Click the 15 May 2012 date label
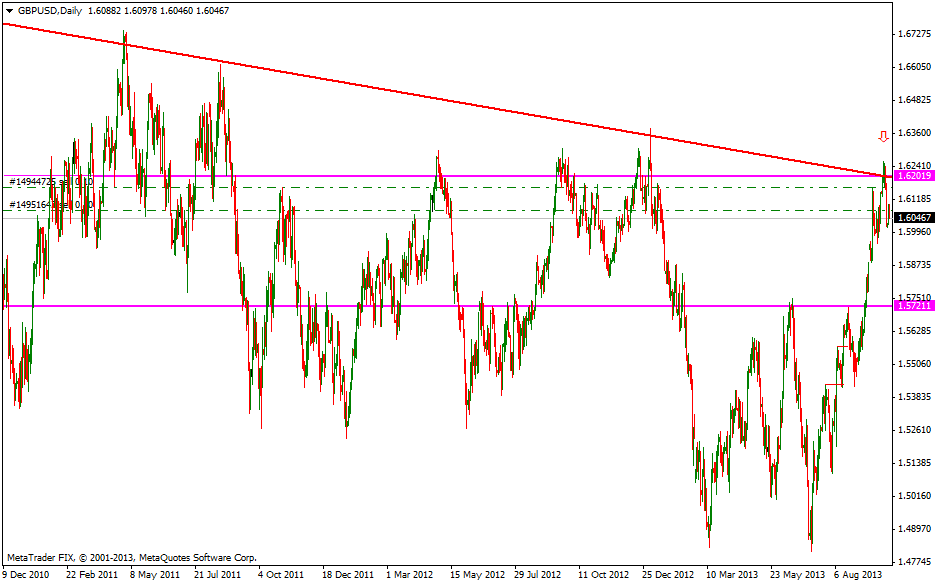 477,575
